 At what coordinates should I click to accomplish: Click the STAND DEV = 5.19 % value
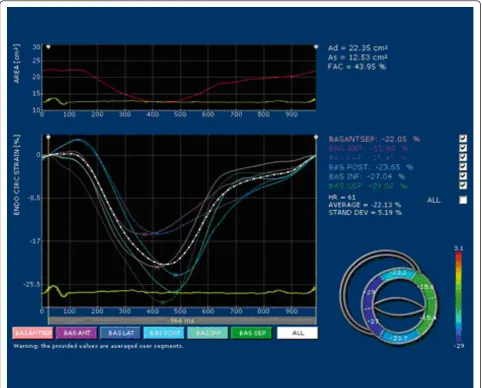pyautogui.click(x=365, y=212)
